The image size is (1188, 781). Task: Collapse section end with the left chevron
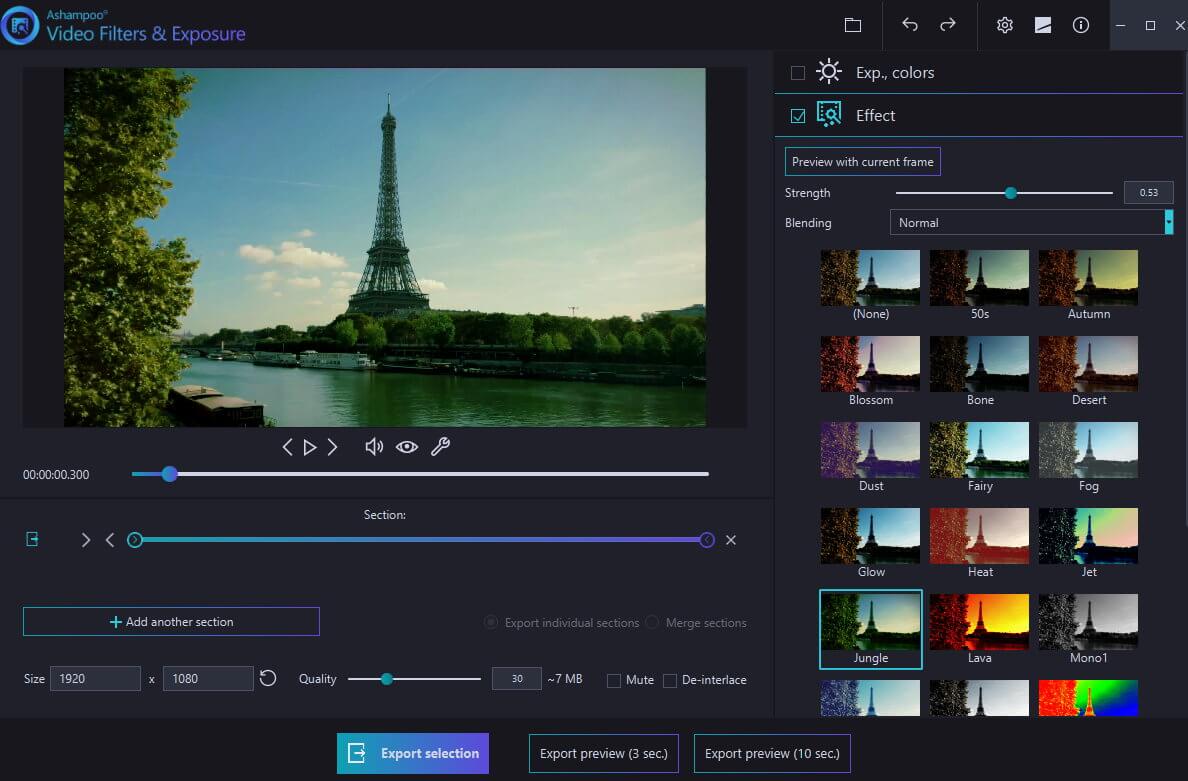pos(110,539)
